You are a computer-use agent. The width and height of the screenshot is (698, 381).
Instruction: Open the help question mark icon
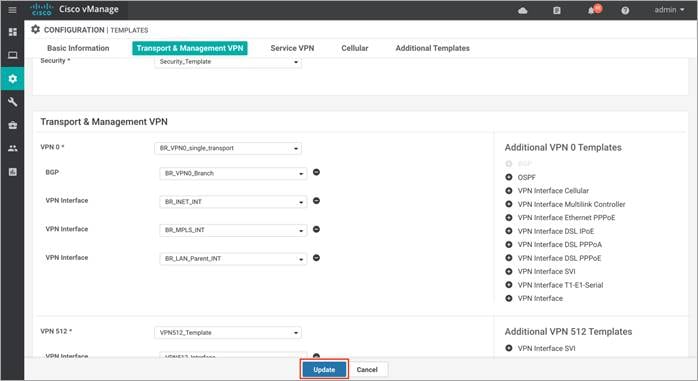tap(625, 10)
